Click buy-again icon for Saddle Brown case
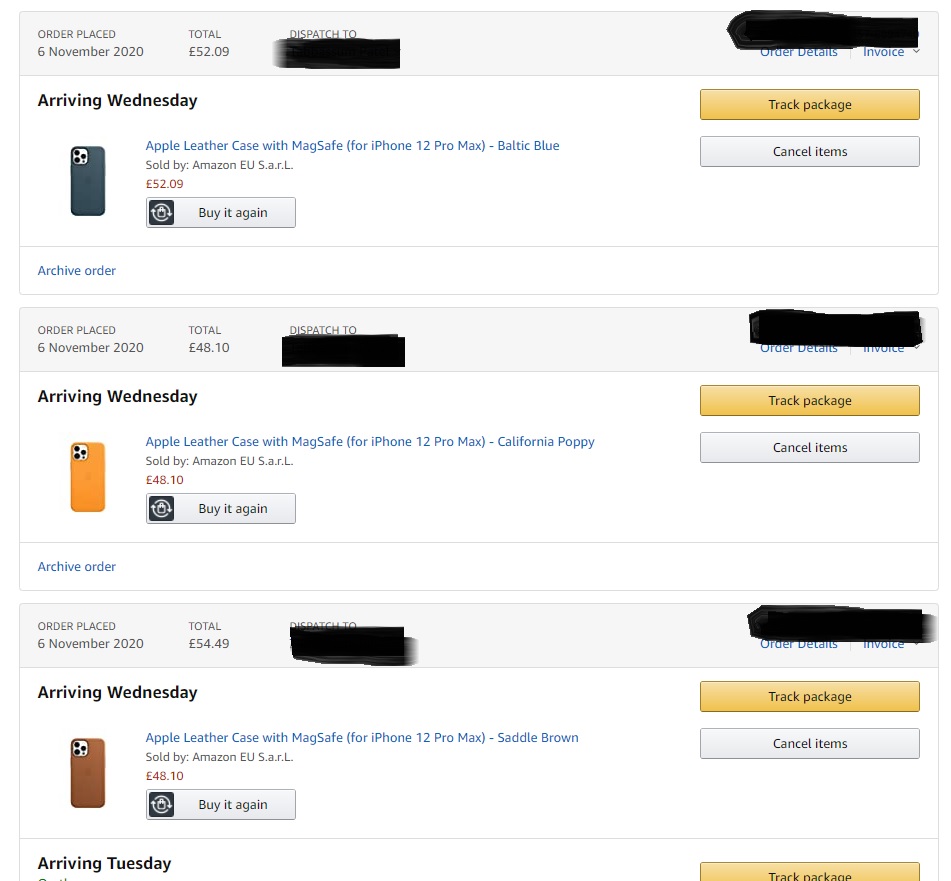This screenshot has height=881, width=951. [x=161, y=804]
